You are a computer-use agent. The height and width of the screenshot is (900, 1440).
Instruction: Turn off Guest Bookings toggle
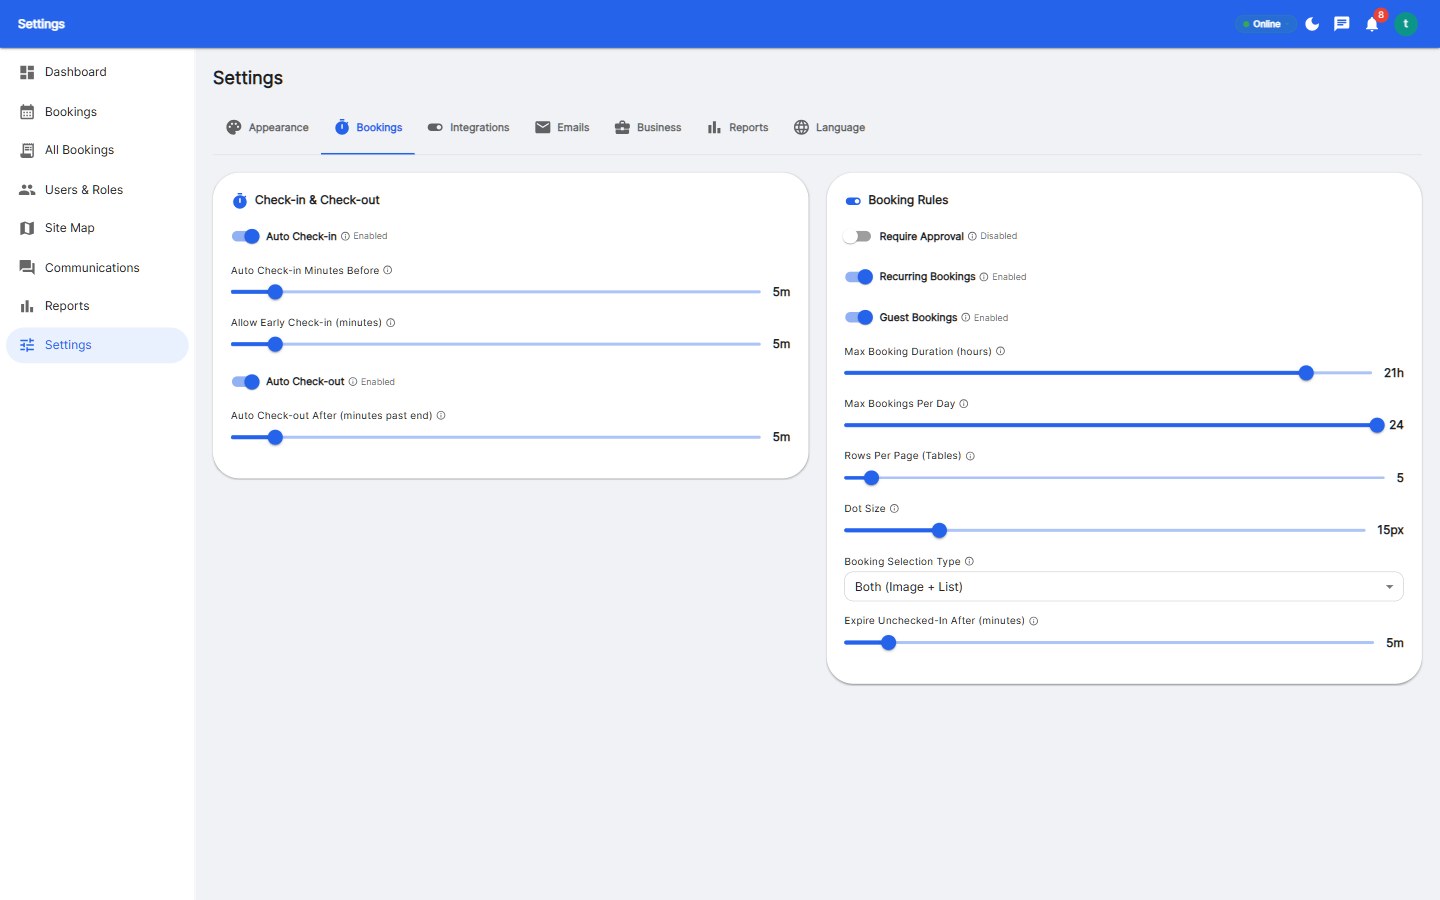point(859,317)
